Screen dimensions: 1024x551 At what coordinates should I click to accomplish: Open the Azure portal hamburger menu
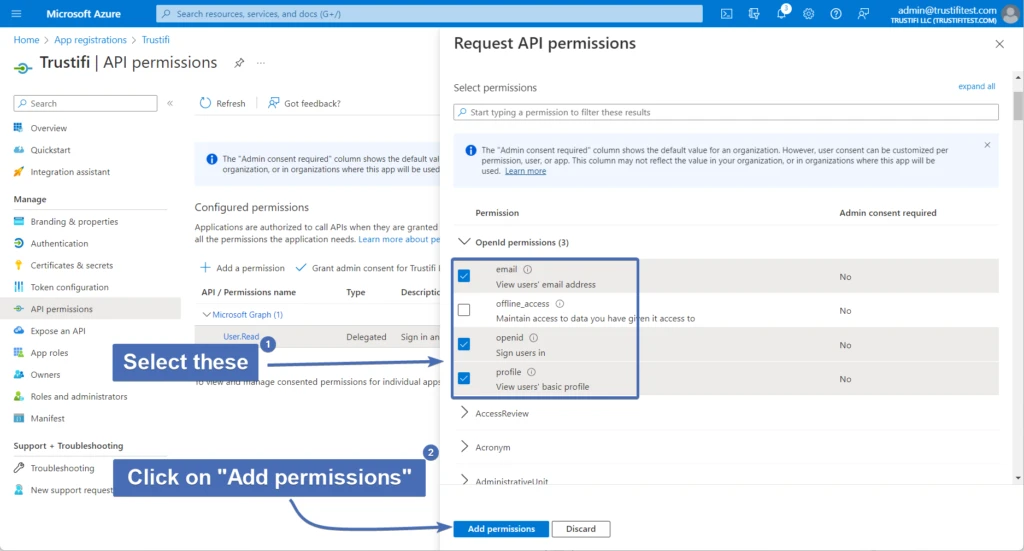click(x=16, y=13)
